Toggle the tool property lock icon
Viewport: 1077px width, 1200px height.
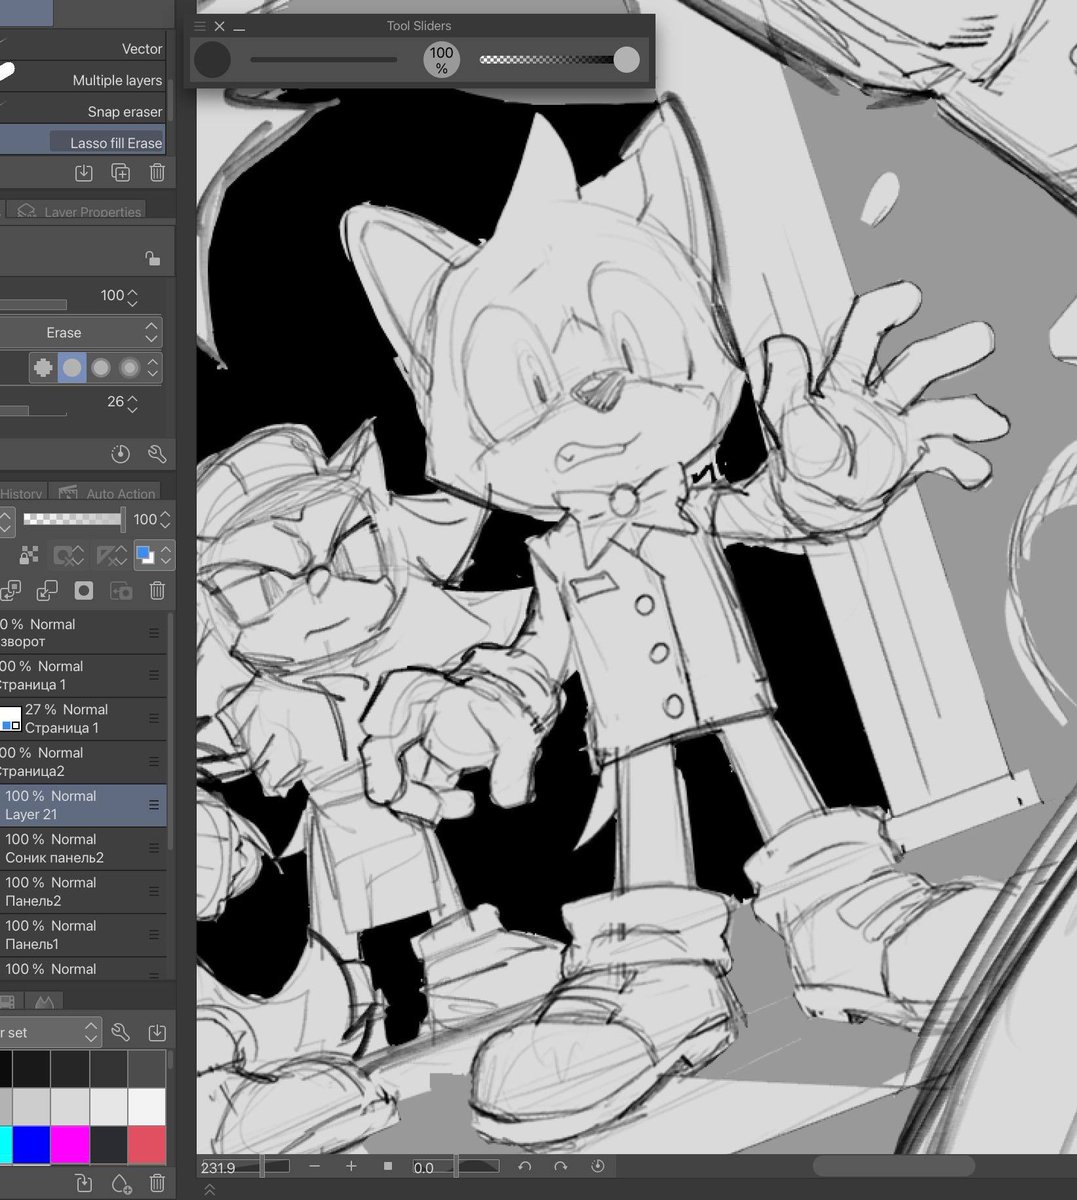pos(153,258)
